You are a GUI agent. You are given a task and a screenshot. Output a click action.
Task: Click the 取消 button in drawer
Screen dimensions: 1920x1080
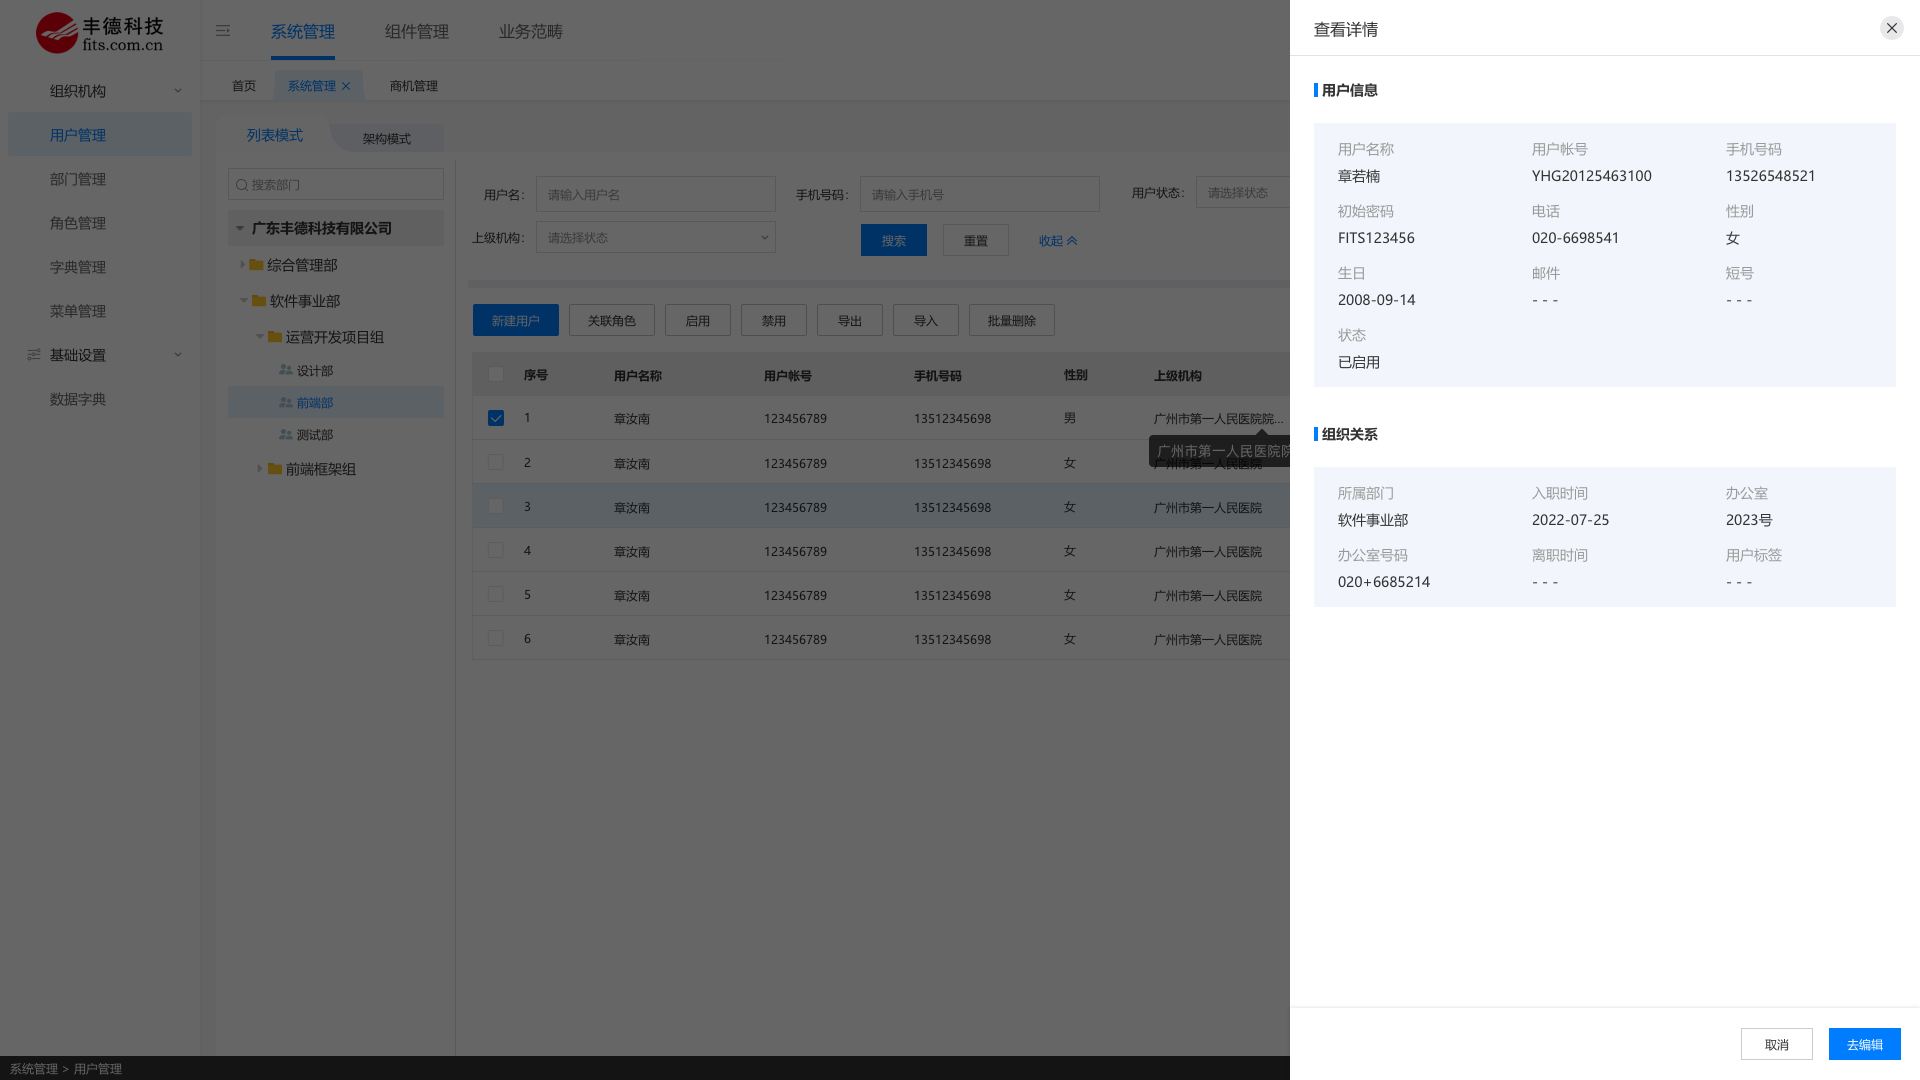(x=1777, y=1044)
